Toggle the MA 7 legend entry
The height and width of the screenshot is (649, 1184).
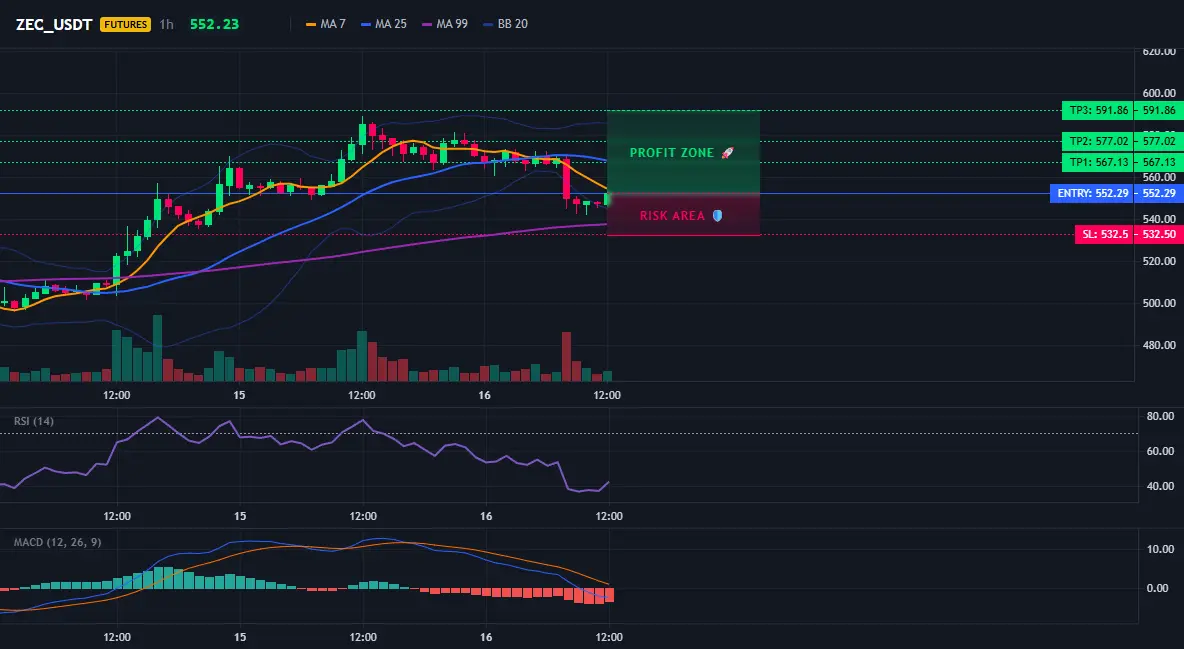tap(325, 24)
